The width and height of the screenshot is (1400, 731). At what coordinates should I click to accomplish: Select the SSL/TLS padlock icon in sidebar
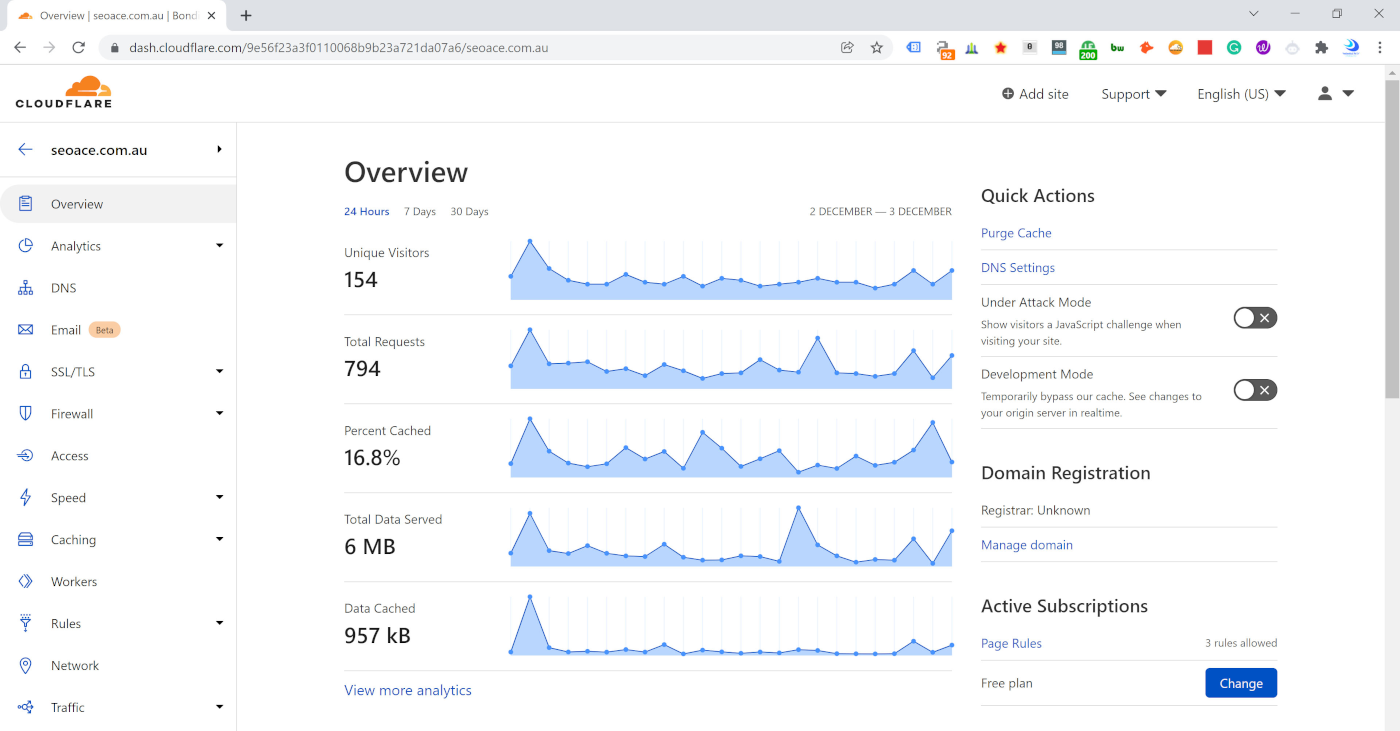coord(26,371)
